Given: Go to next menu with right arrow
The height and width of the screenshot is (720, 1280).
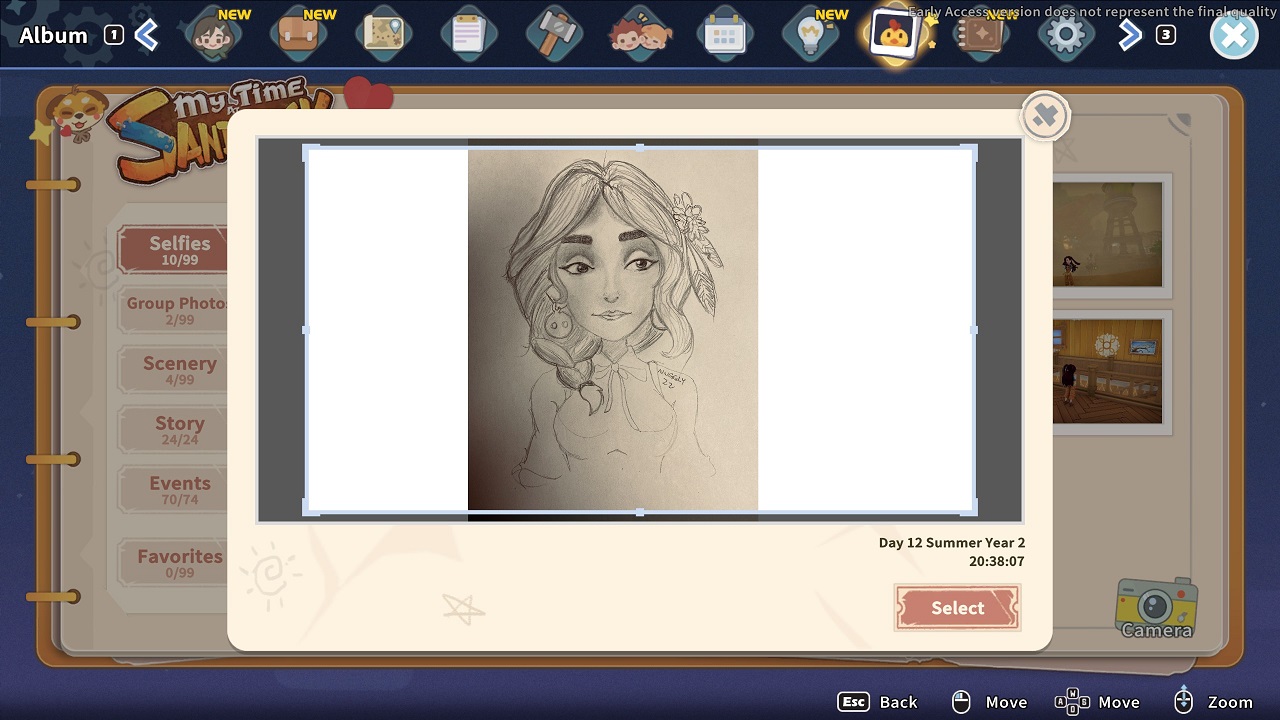Looking at the screenshot, I should 1130,36.
